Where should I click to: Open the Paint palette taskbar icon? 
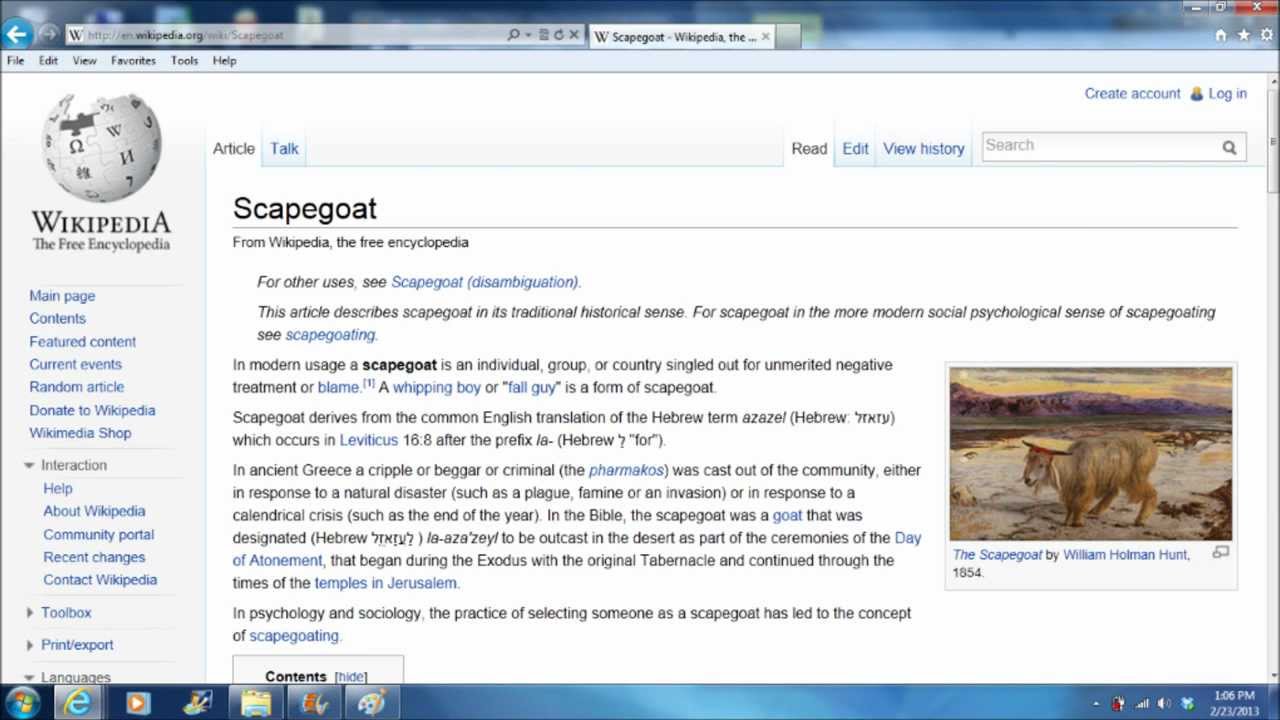click(372, 703)
